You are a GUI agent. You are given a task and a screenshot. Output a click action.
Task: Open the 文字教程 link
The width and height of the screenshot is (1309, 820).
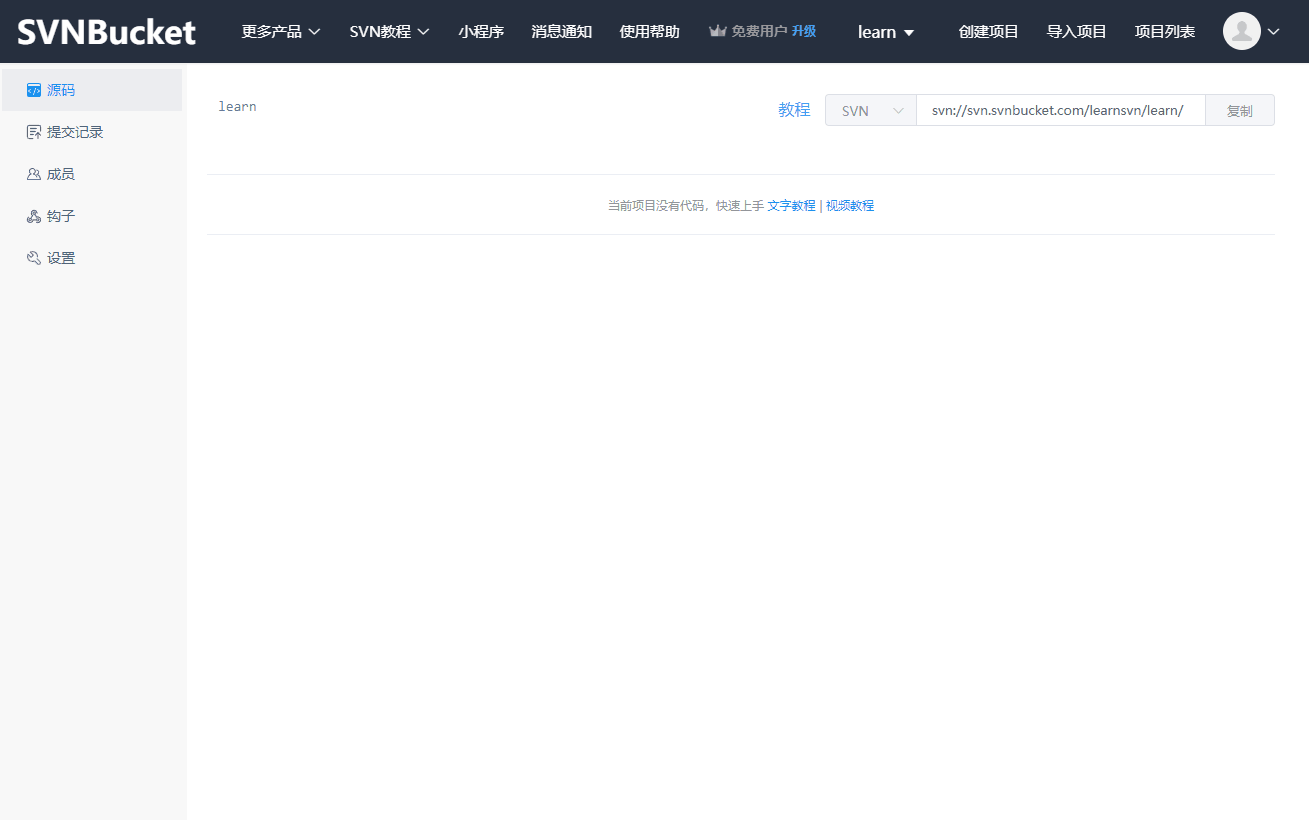(x=791, y=206)
